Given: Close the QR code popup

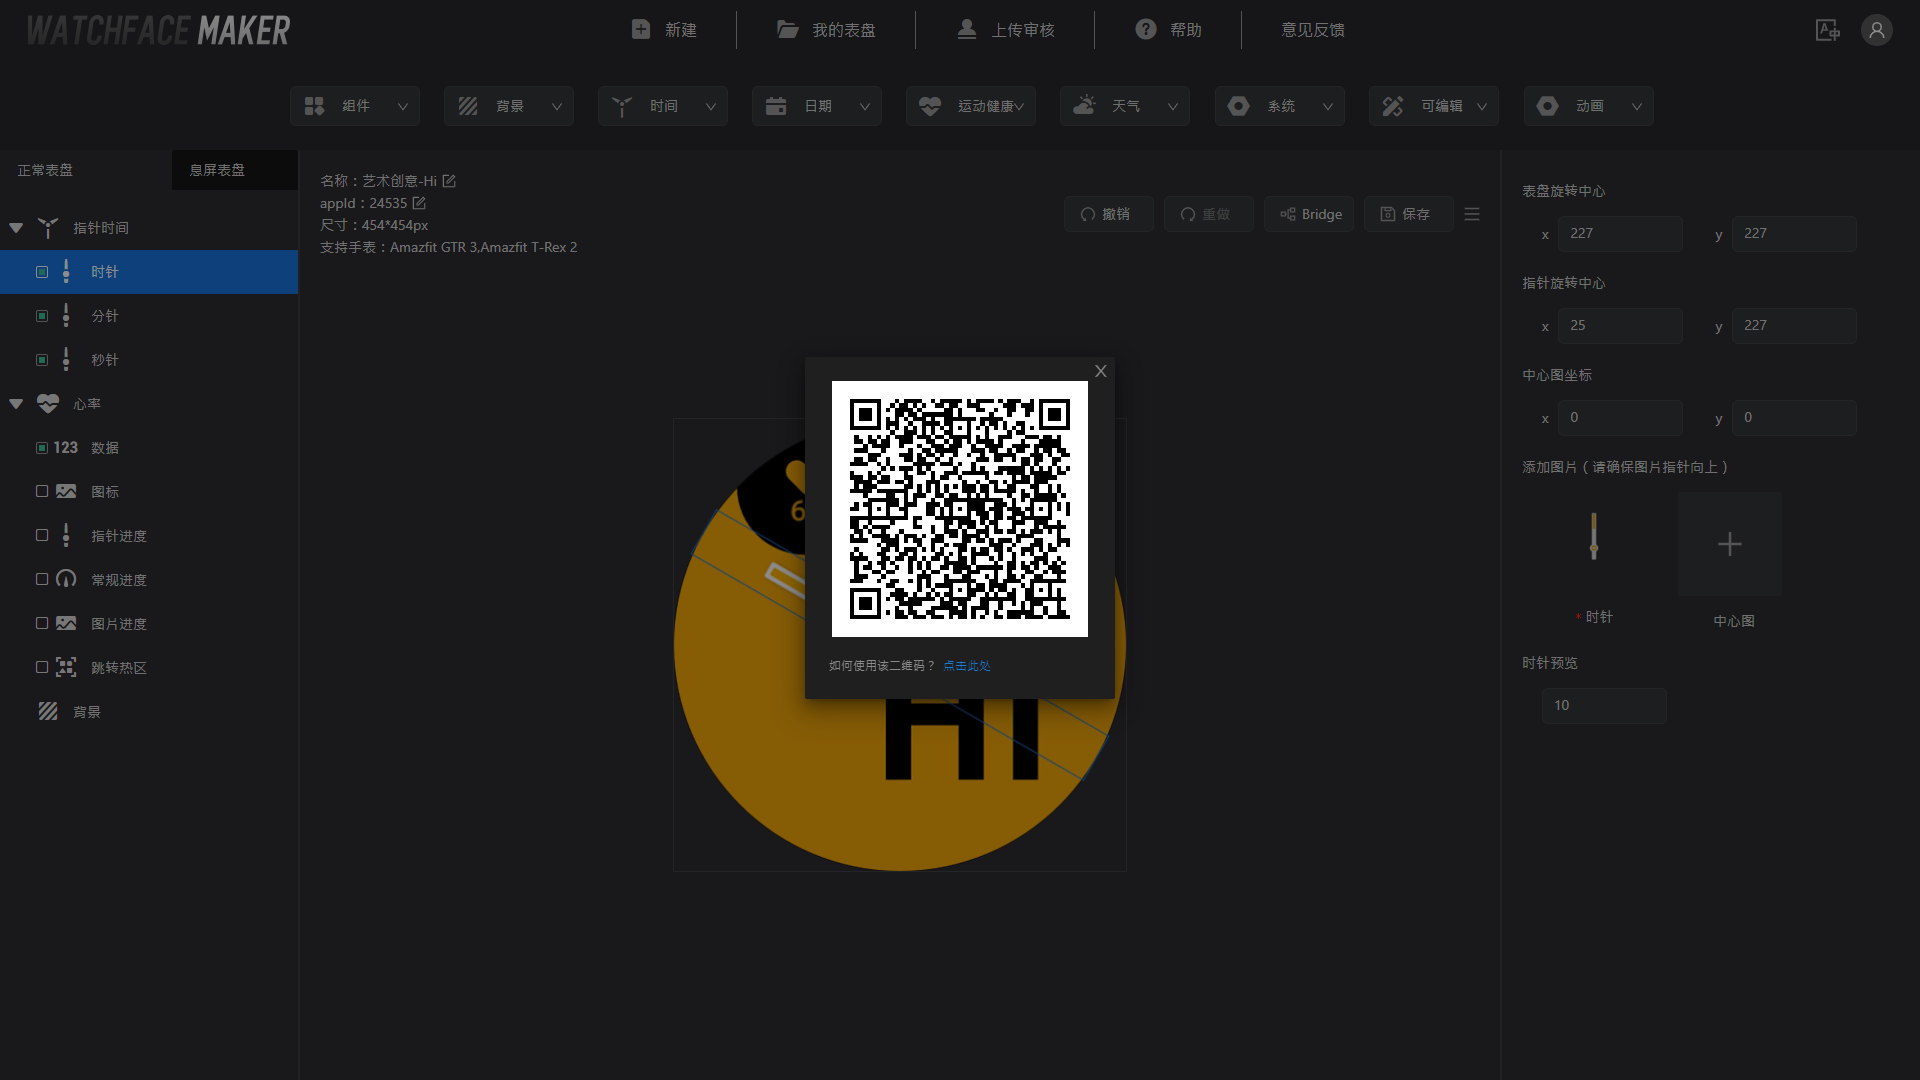Looking at the screenshot, I should click(1101, 371).
